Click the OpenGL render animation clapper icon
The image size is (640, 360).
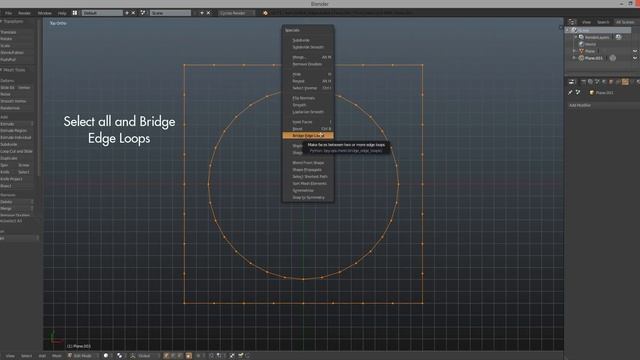[240, 356]
